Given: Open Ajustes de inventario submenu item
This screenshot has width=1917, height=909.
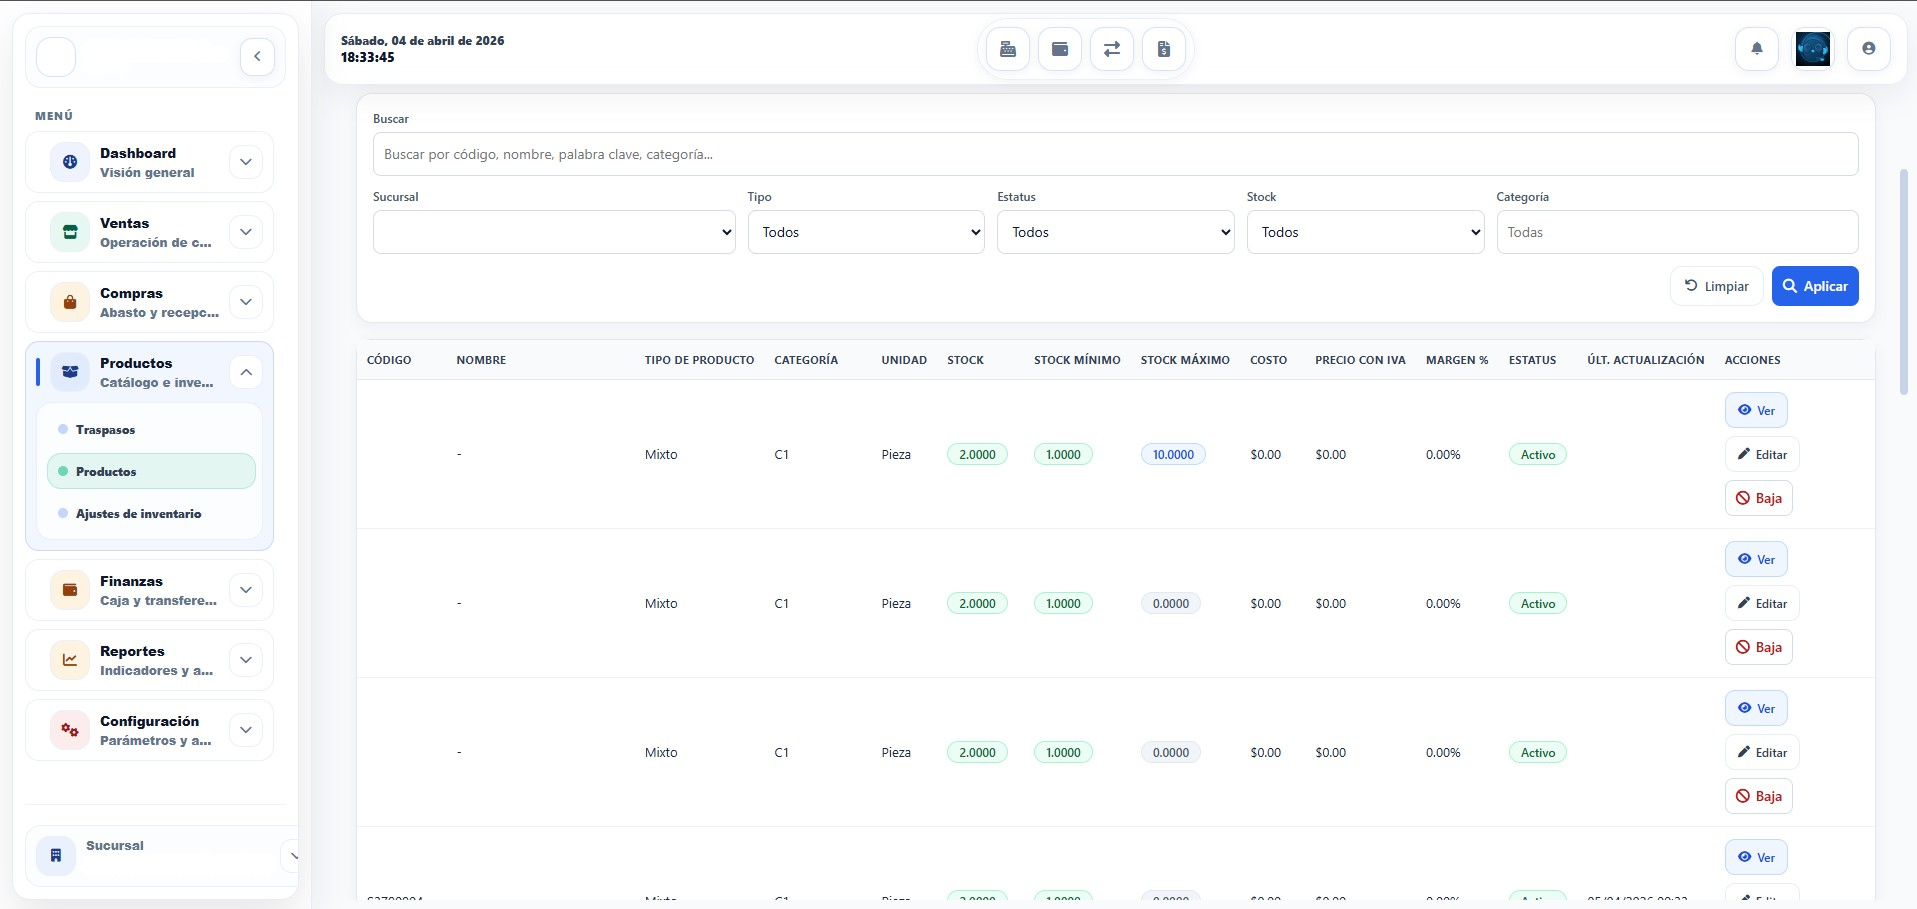Looking at the screenshot, I should [138, 514].
